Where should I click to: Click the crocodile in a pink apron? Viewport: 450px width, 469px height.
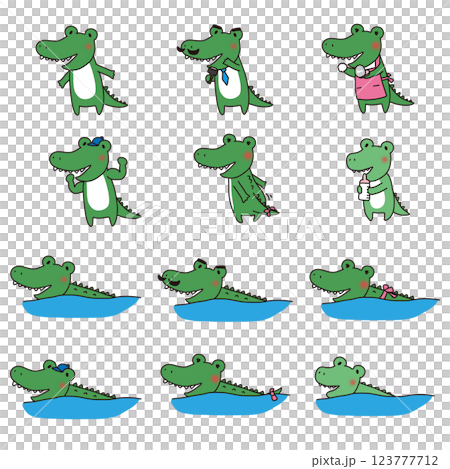[x=367, y=68]
